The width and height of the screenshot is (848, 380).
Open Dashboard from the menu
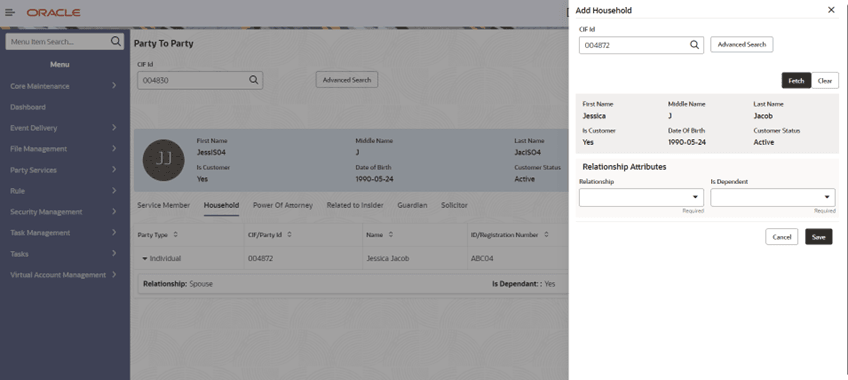(x=28, y=107)
